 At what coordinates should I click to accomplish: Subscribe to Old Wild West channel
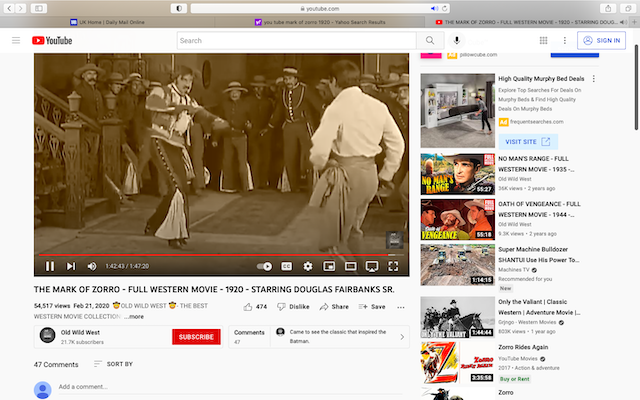point(196,337)
